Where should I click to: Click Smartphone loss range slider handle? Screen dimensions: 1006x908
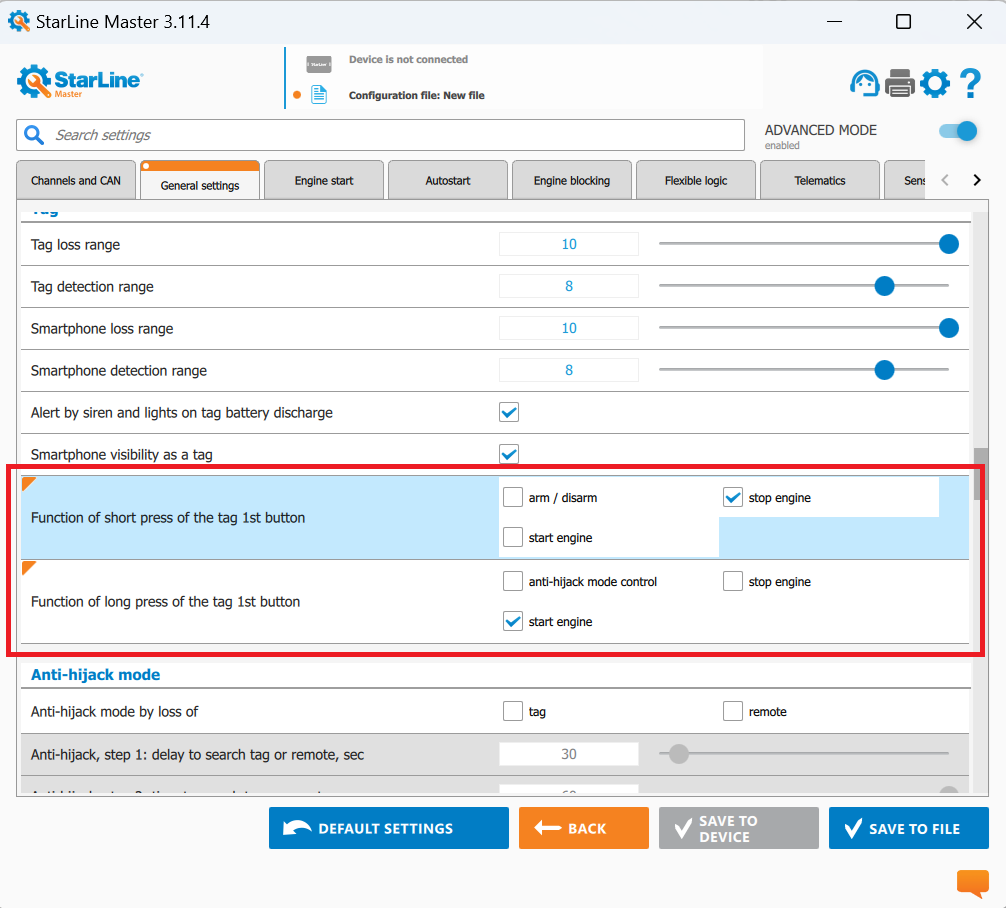948,328
